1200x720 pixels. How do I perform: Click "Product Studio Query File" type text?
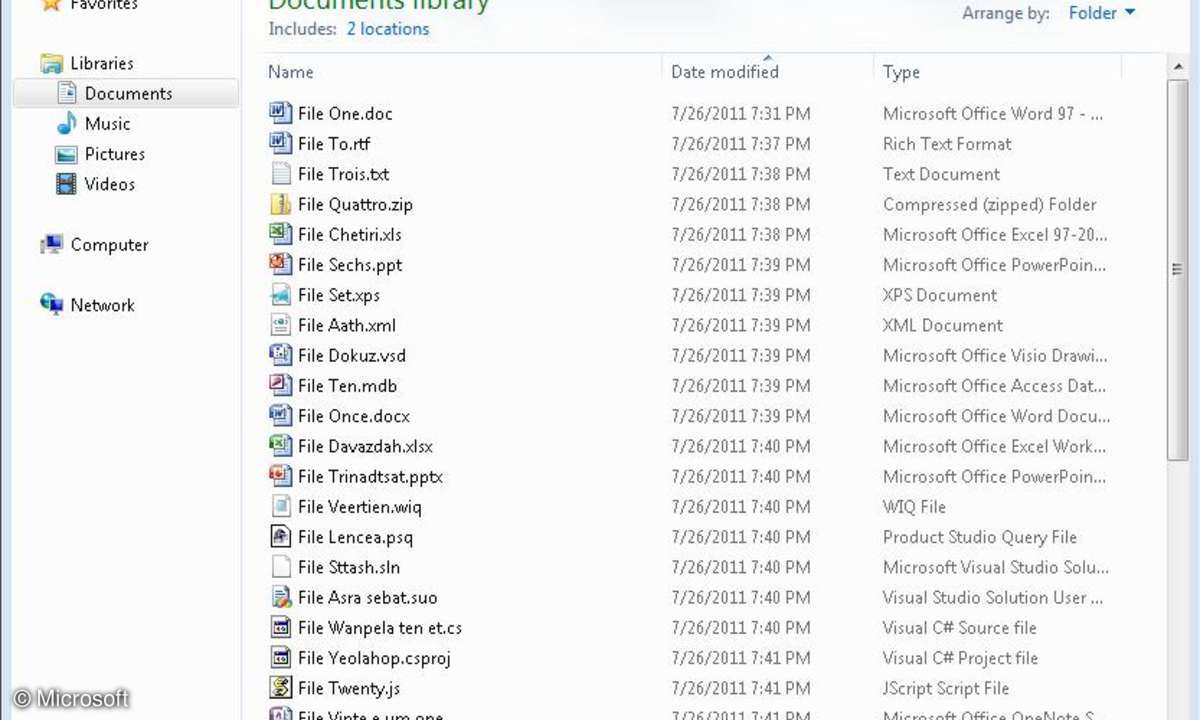[980, 537]
